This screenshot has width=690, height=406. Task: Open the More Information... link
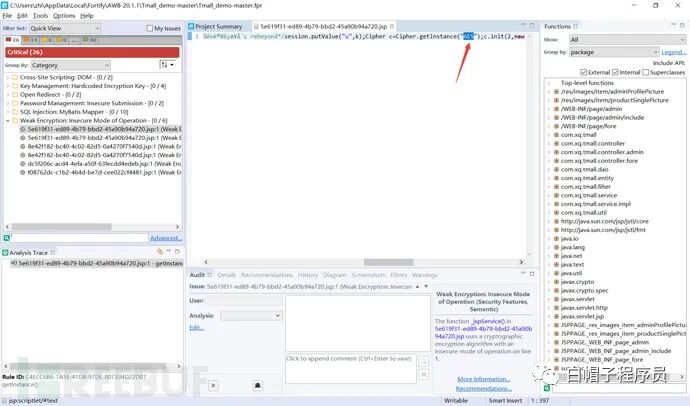(484, 379)
